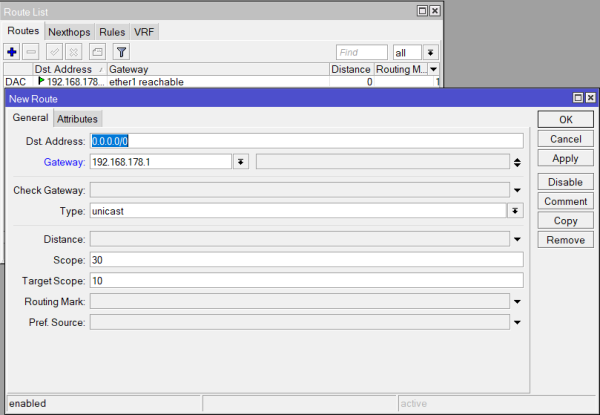Open the VRF tab
The image size is (600, 415).
coord(145,32)
